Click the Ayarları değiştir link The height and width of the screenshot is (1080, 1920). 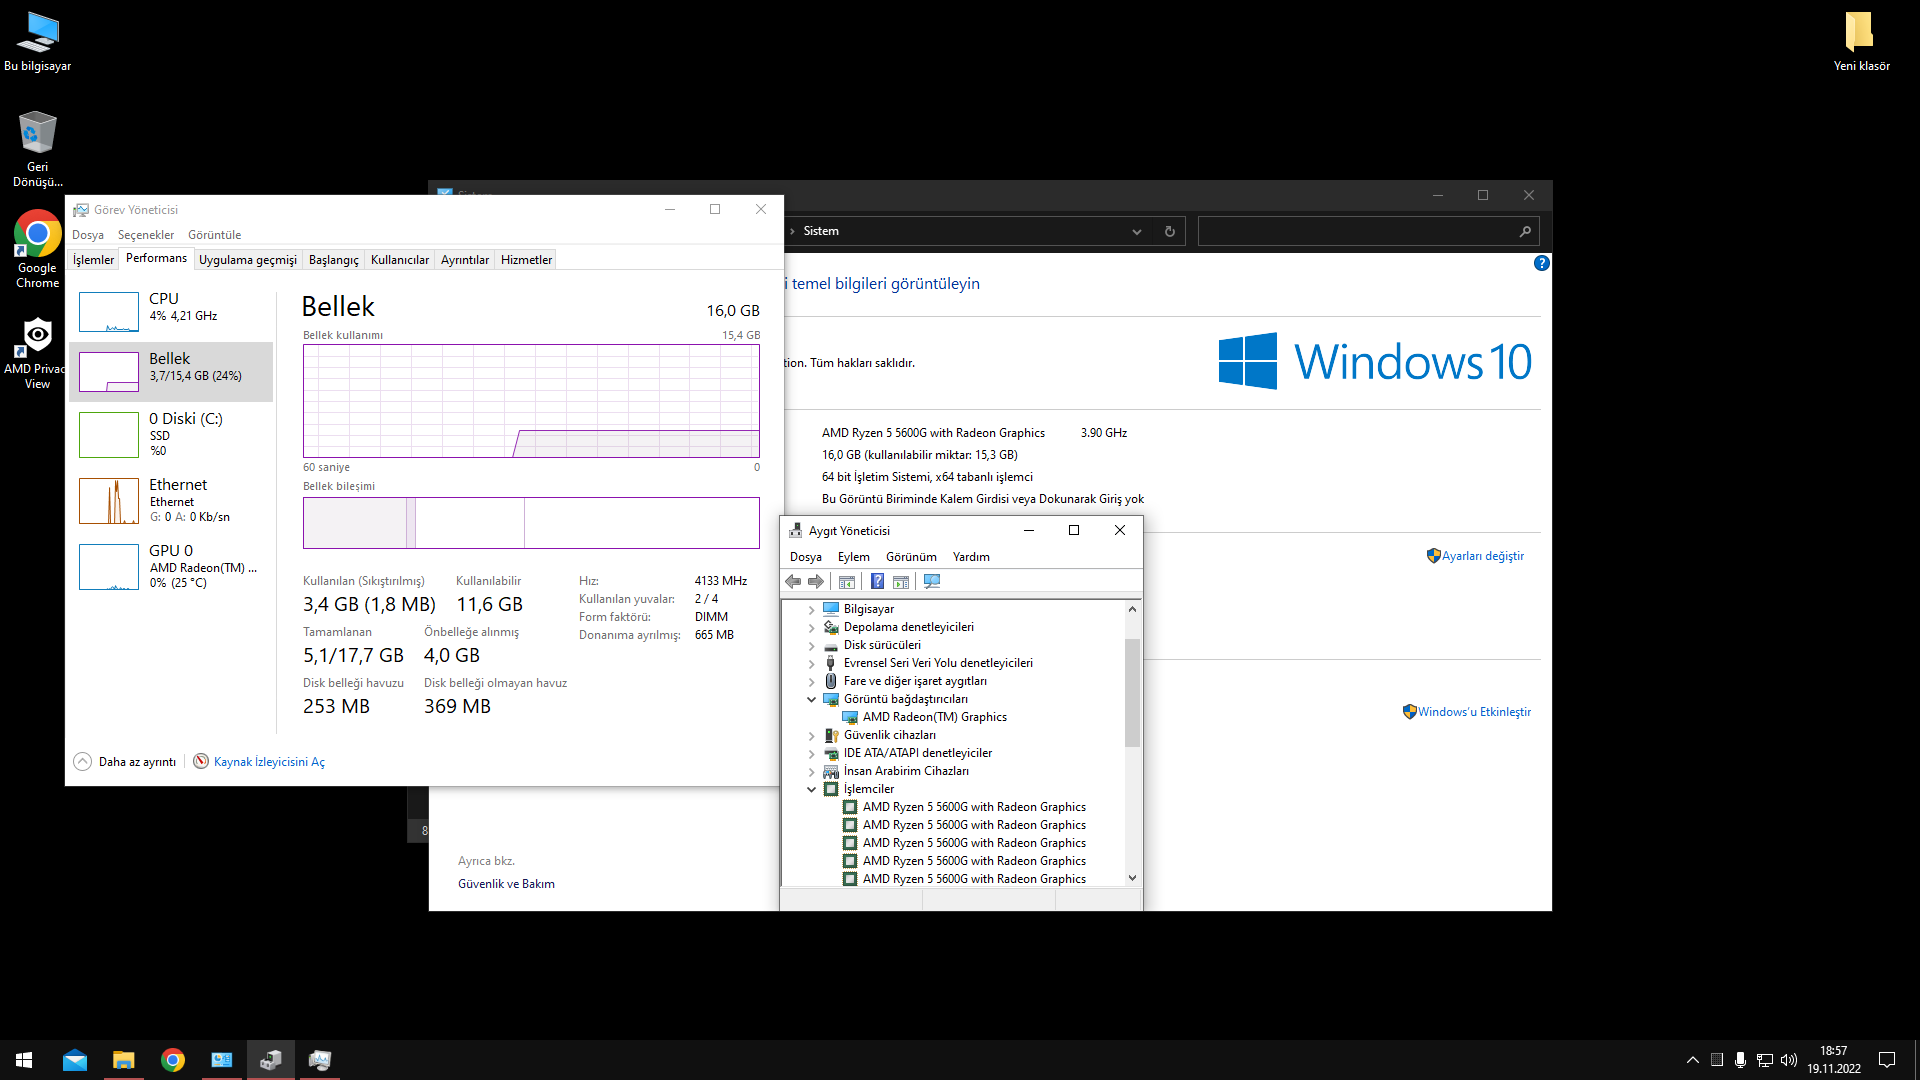coord(1482,556)
